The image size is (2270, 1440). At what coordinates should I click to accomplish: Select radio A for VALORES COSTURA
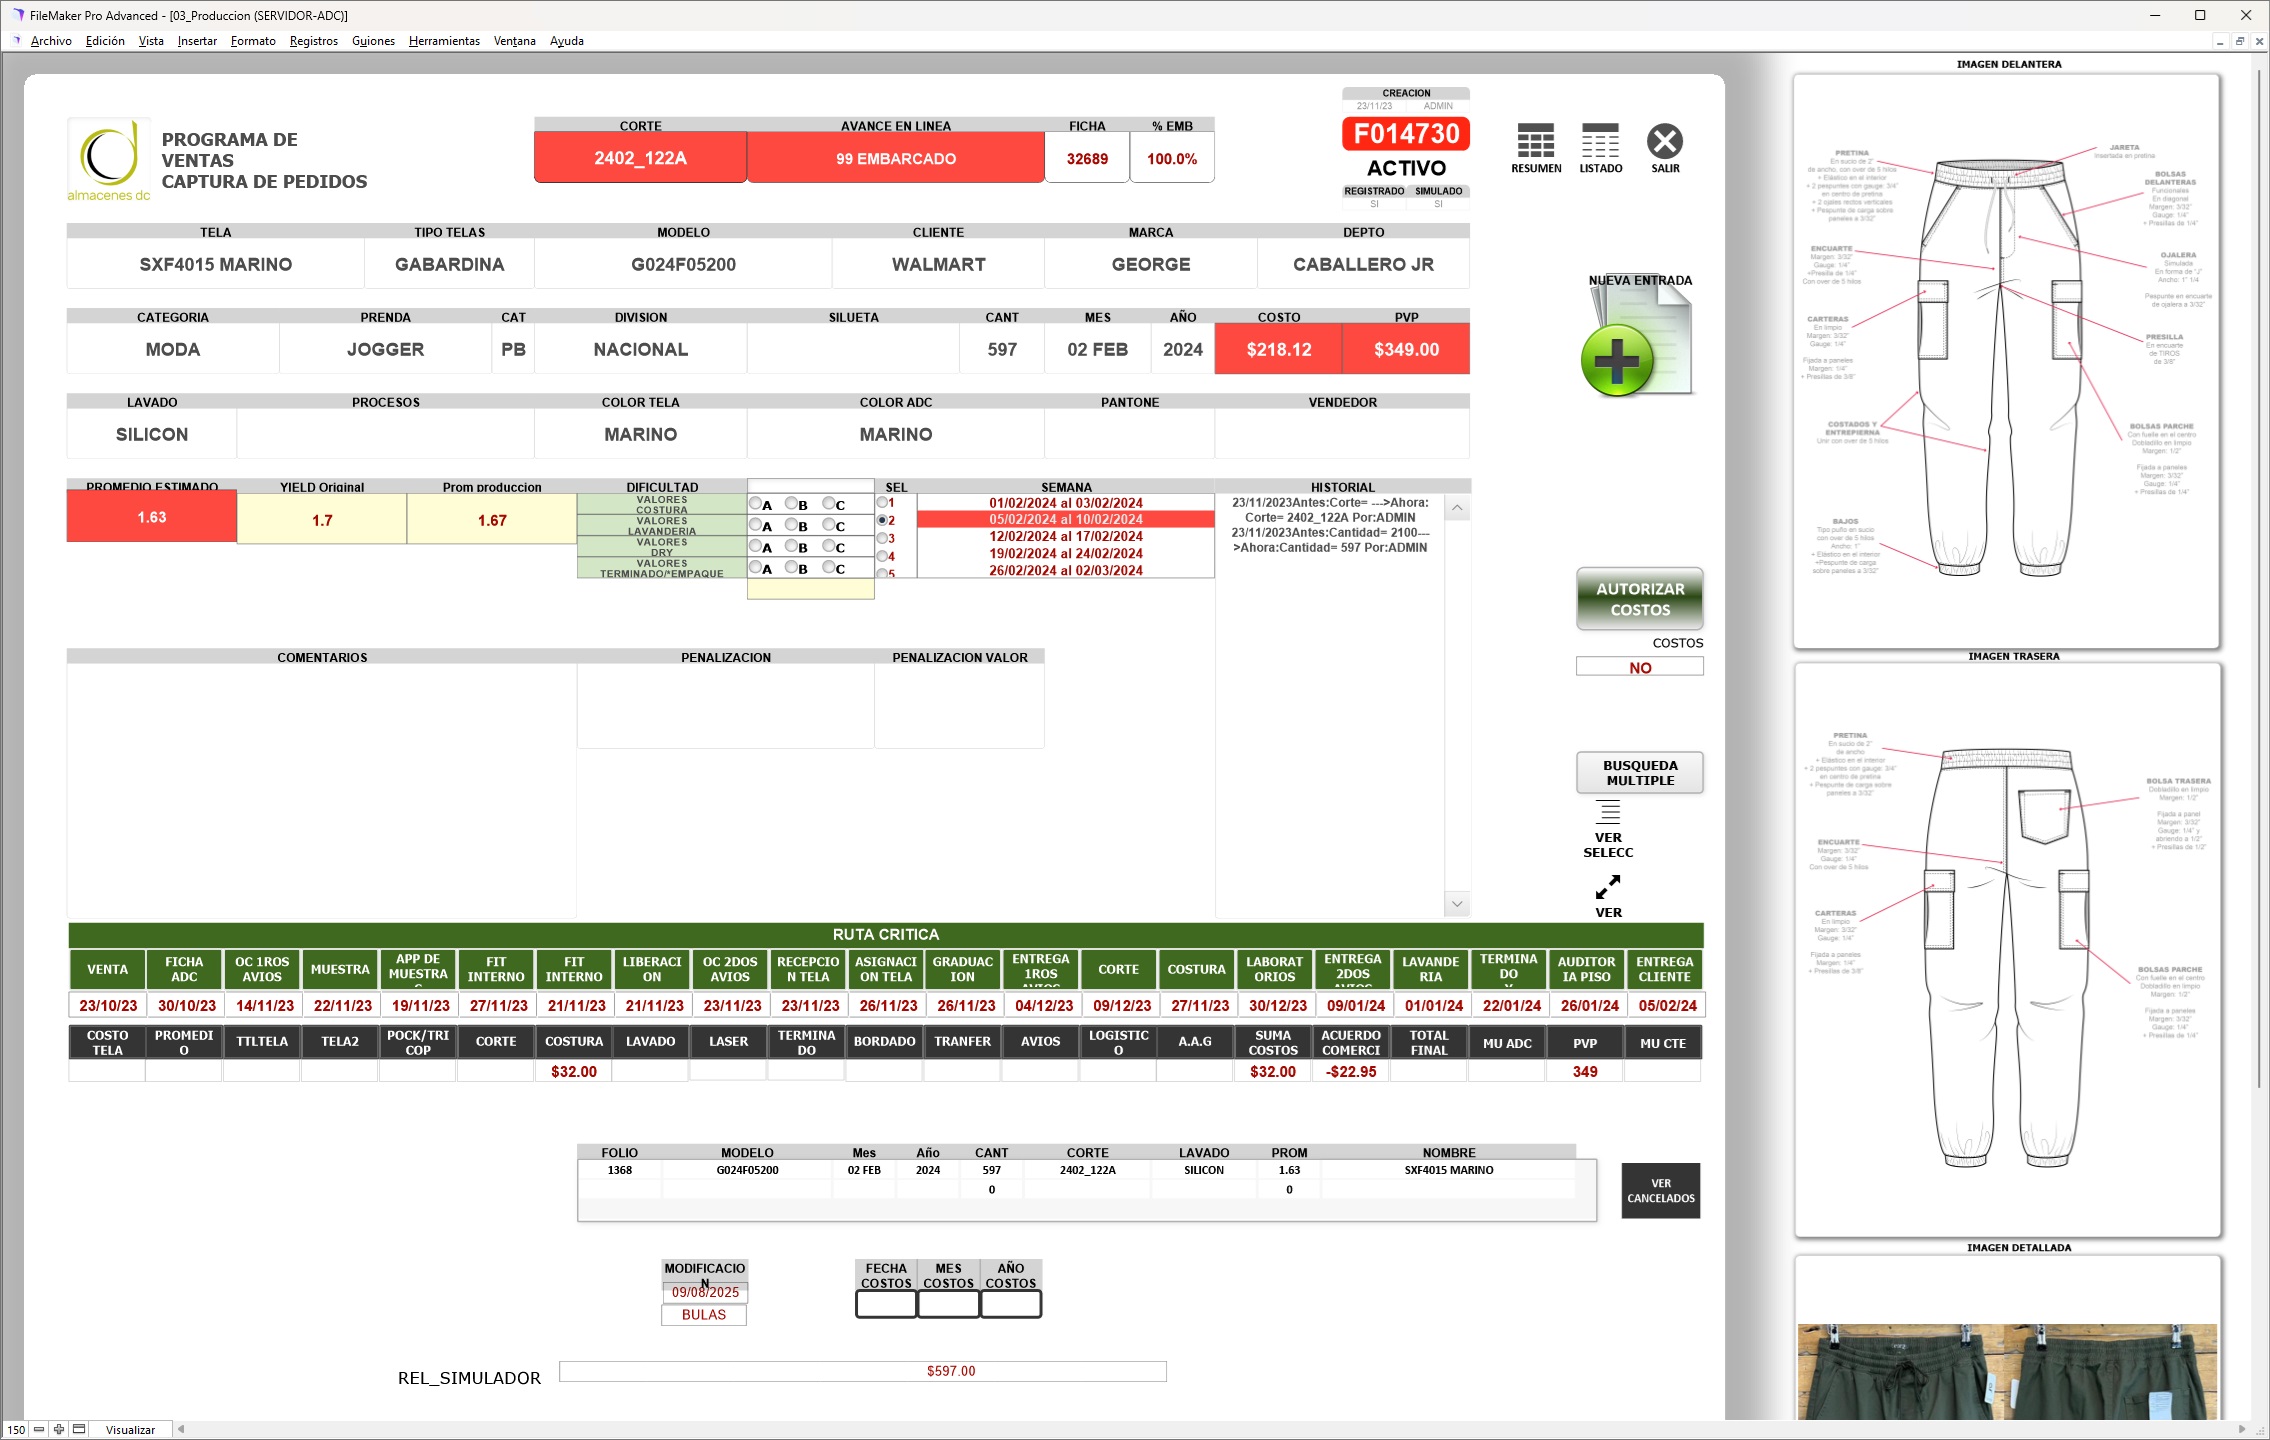click(756, 503)
